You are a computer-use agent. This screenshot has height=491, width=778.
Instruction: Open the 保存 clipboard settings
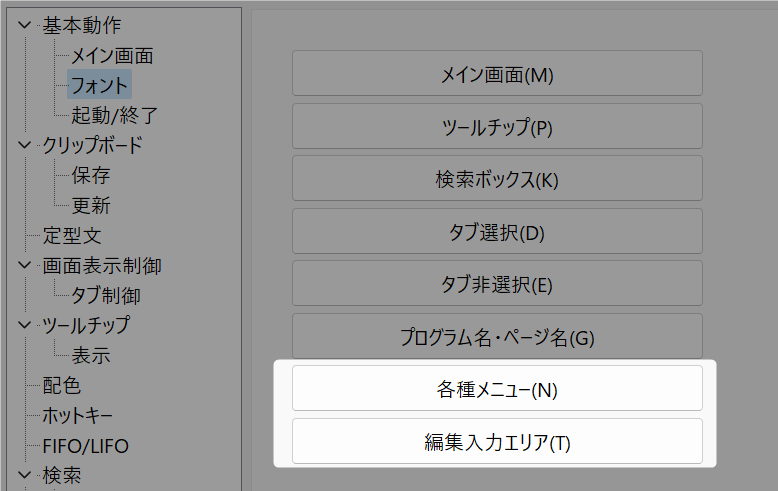[91, 176]
